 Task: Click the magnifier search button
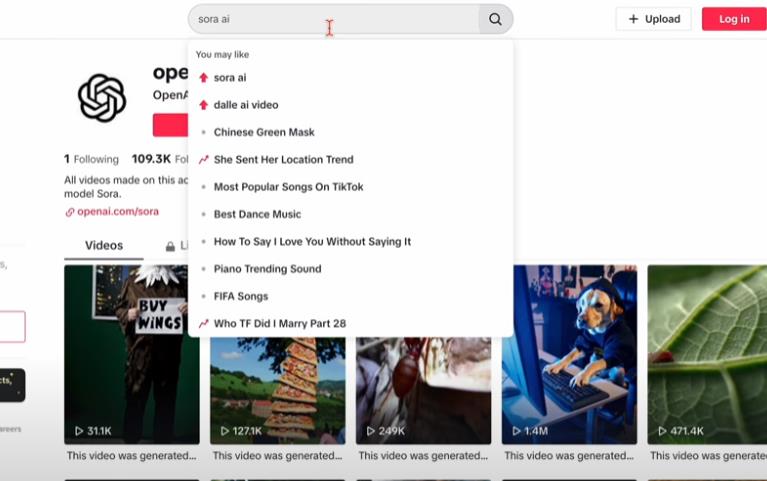pyautogui.click(x=496, y=19)
